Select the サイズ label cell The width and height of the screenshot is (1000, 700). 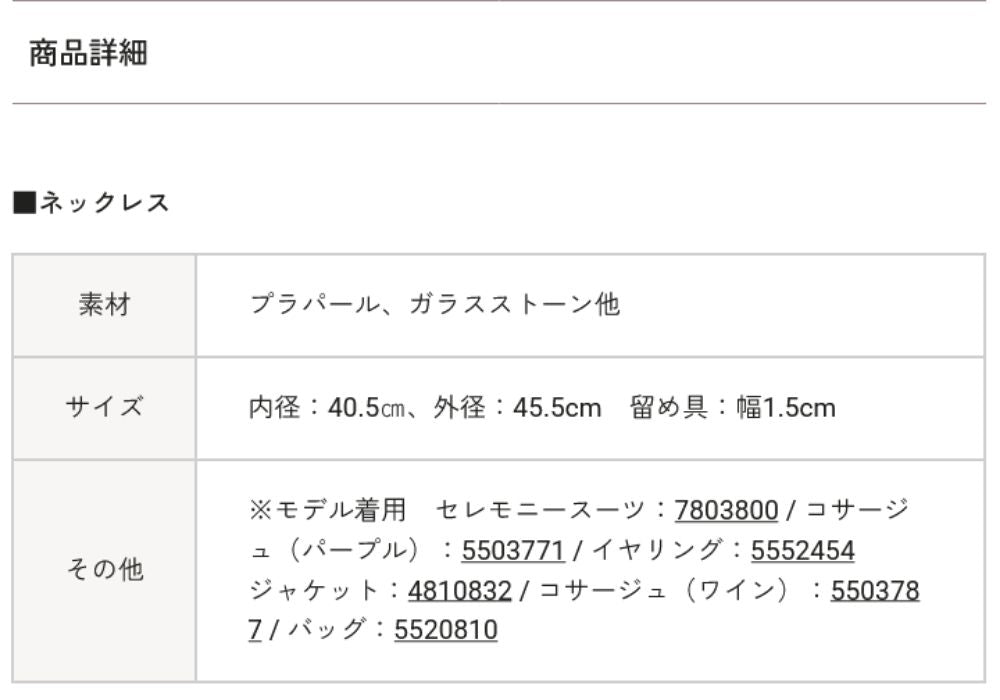(105, 407)
